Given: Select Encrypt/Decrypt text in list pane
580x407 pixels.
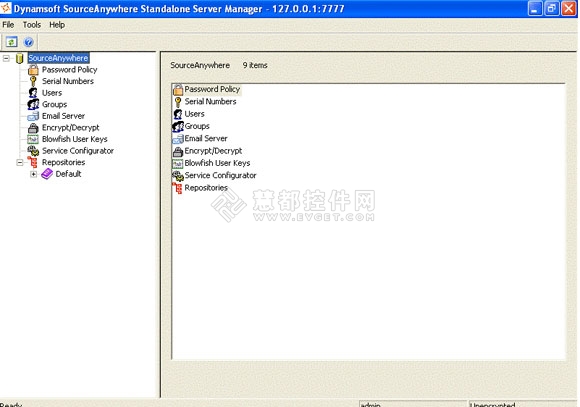Looking at the screenshot, I should (x=213, y=151).
